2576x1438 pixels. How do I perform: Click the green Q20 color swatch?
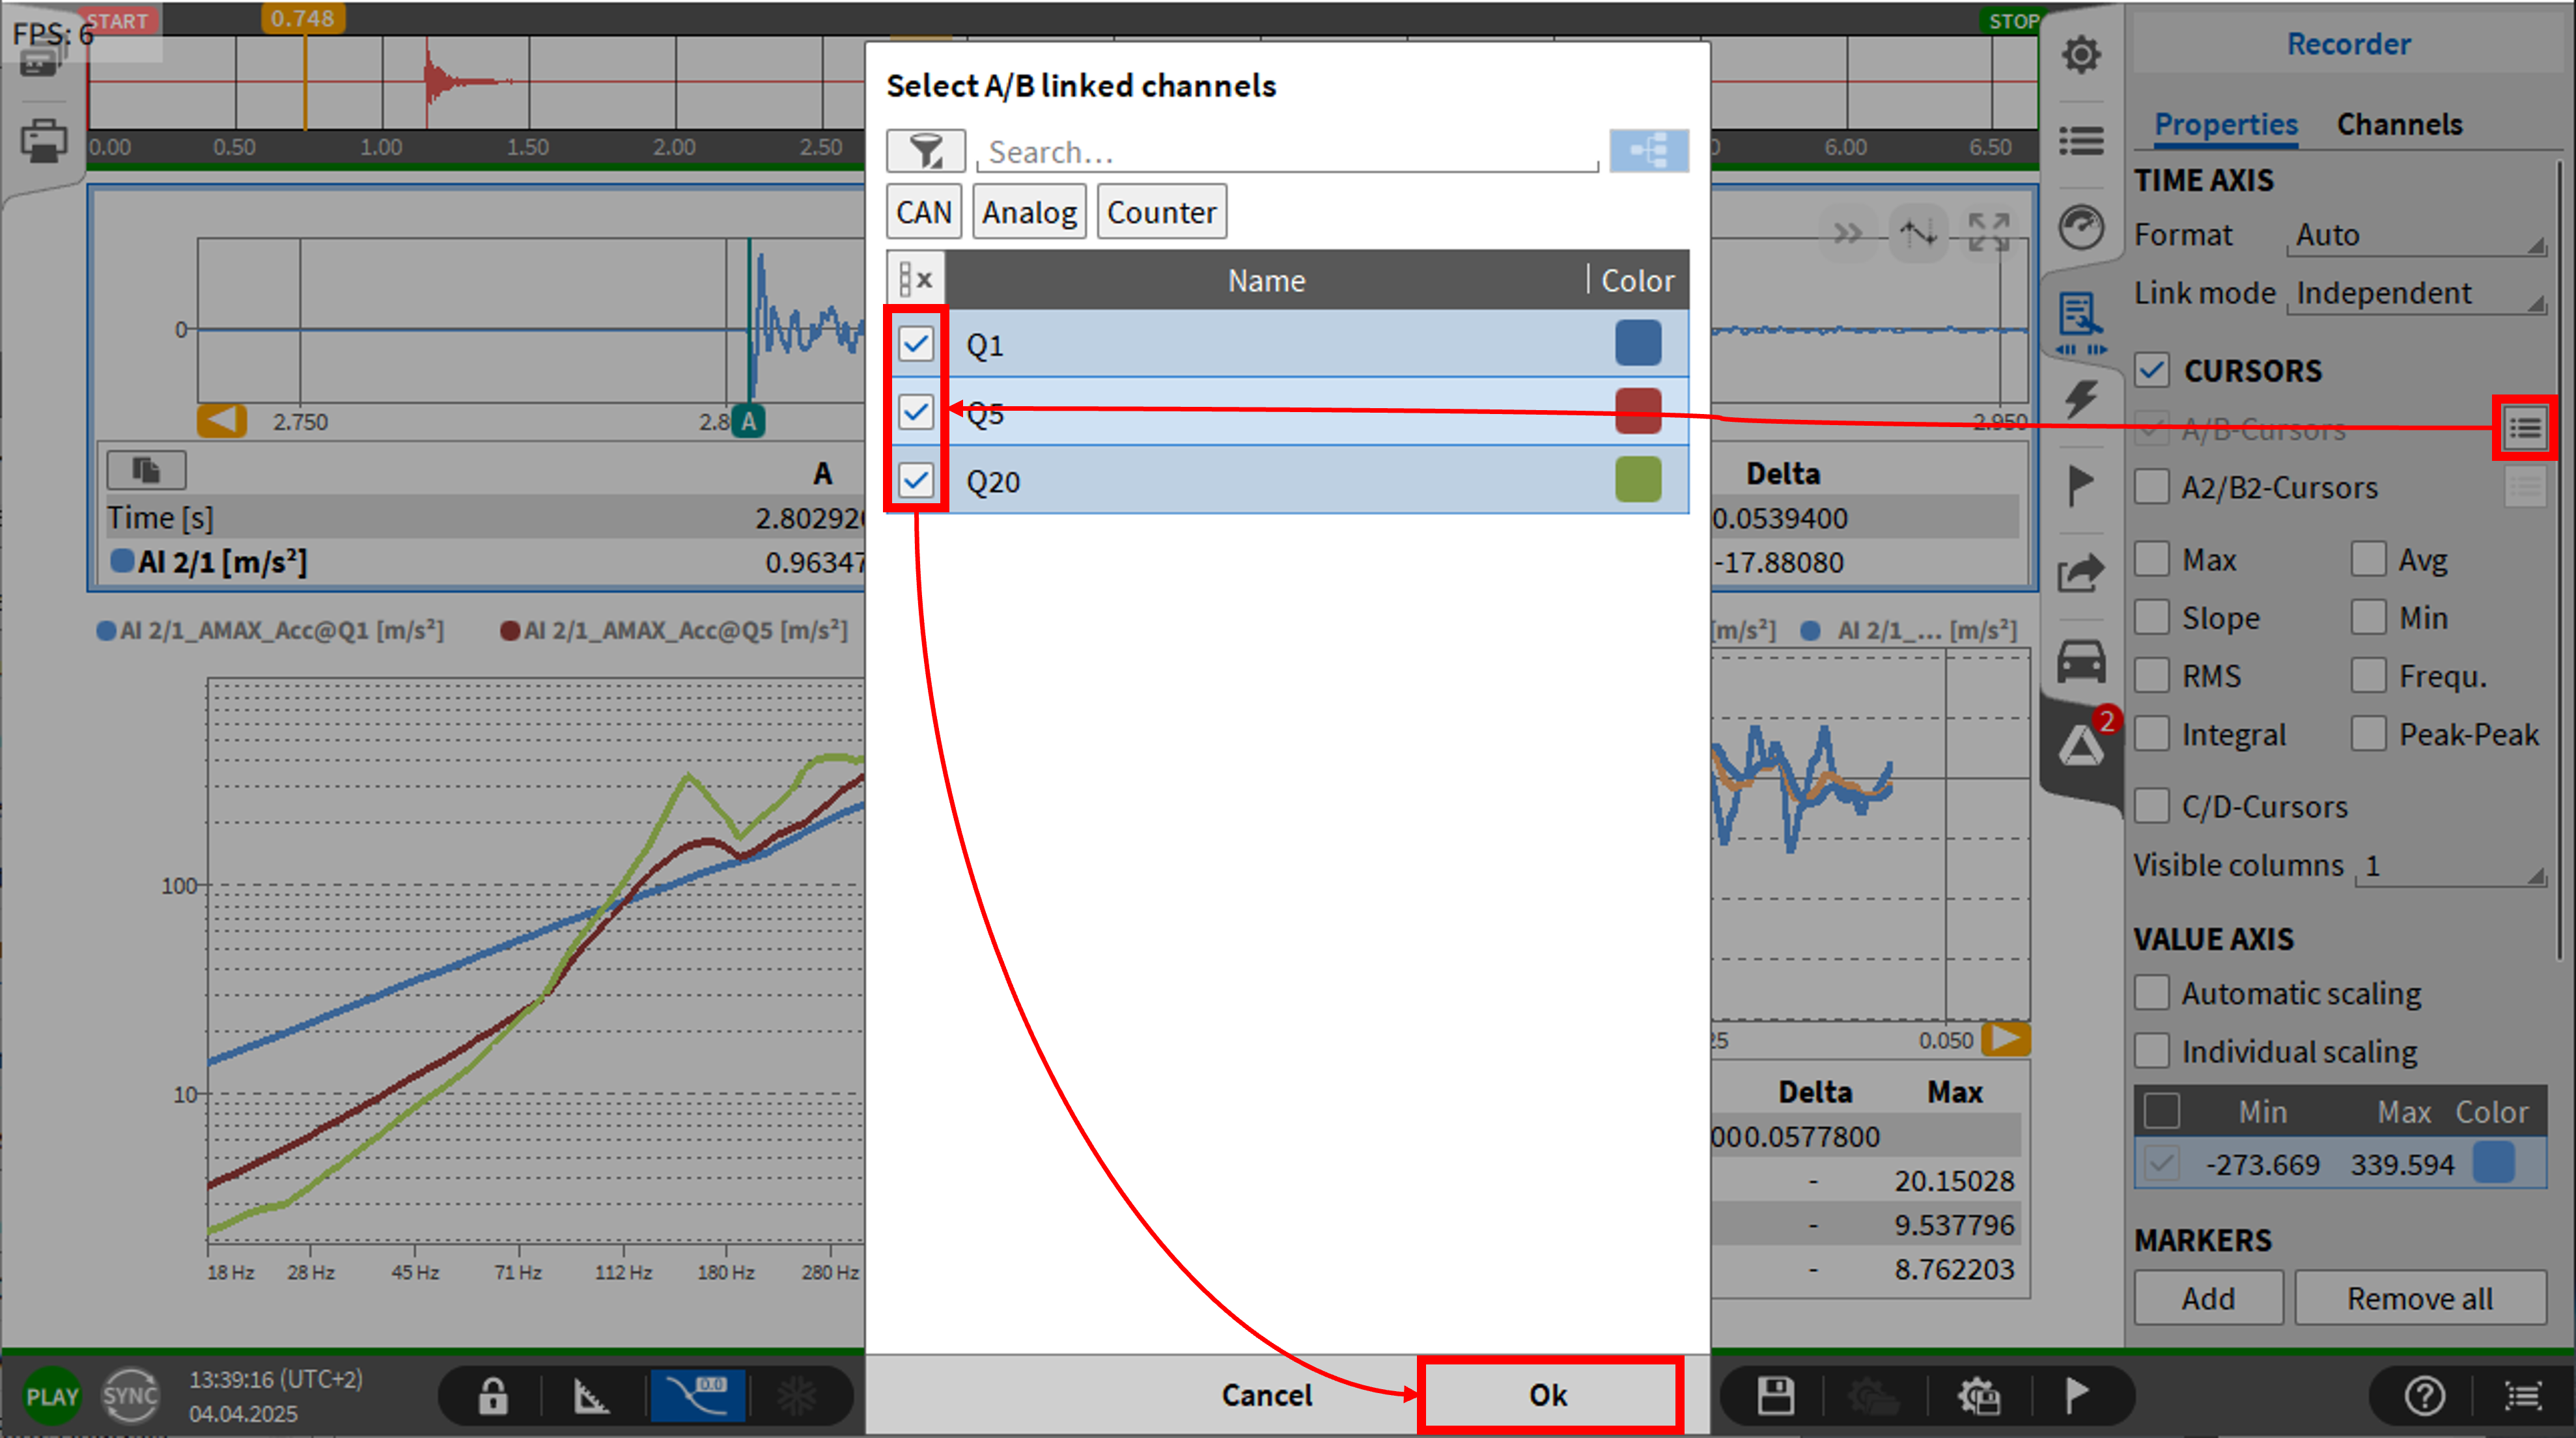(x=1637, y=480)
